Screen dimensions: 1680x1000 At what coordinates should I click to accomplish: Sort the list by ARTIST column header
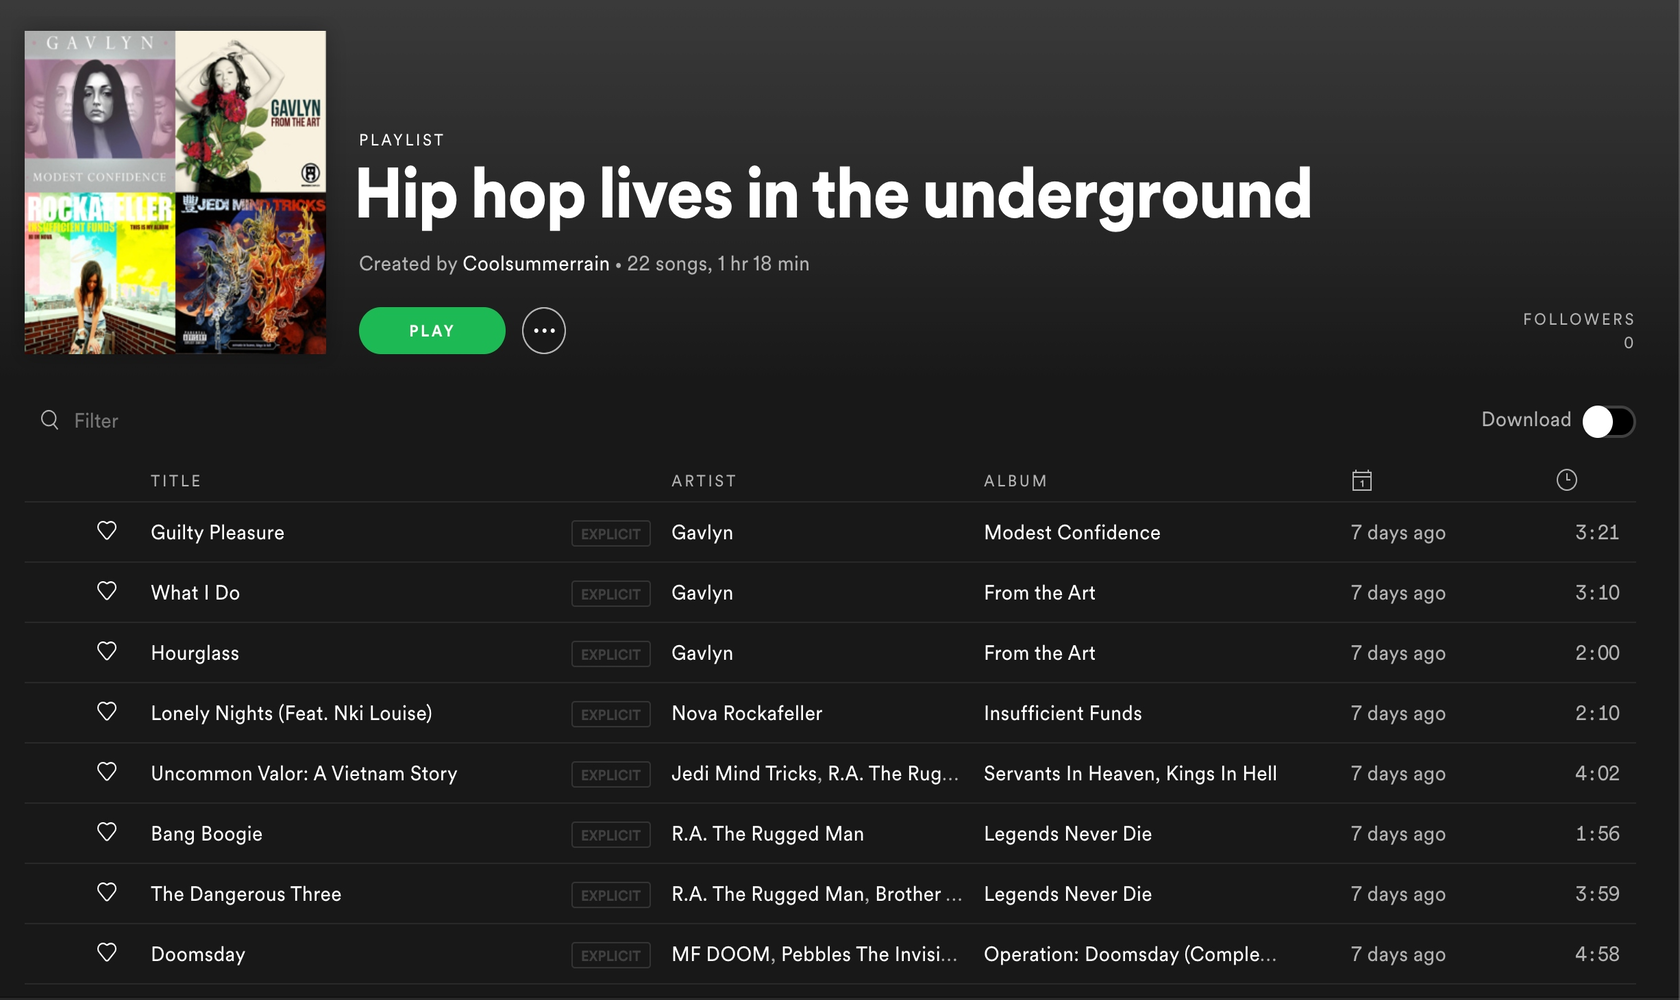(703, 481)
